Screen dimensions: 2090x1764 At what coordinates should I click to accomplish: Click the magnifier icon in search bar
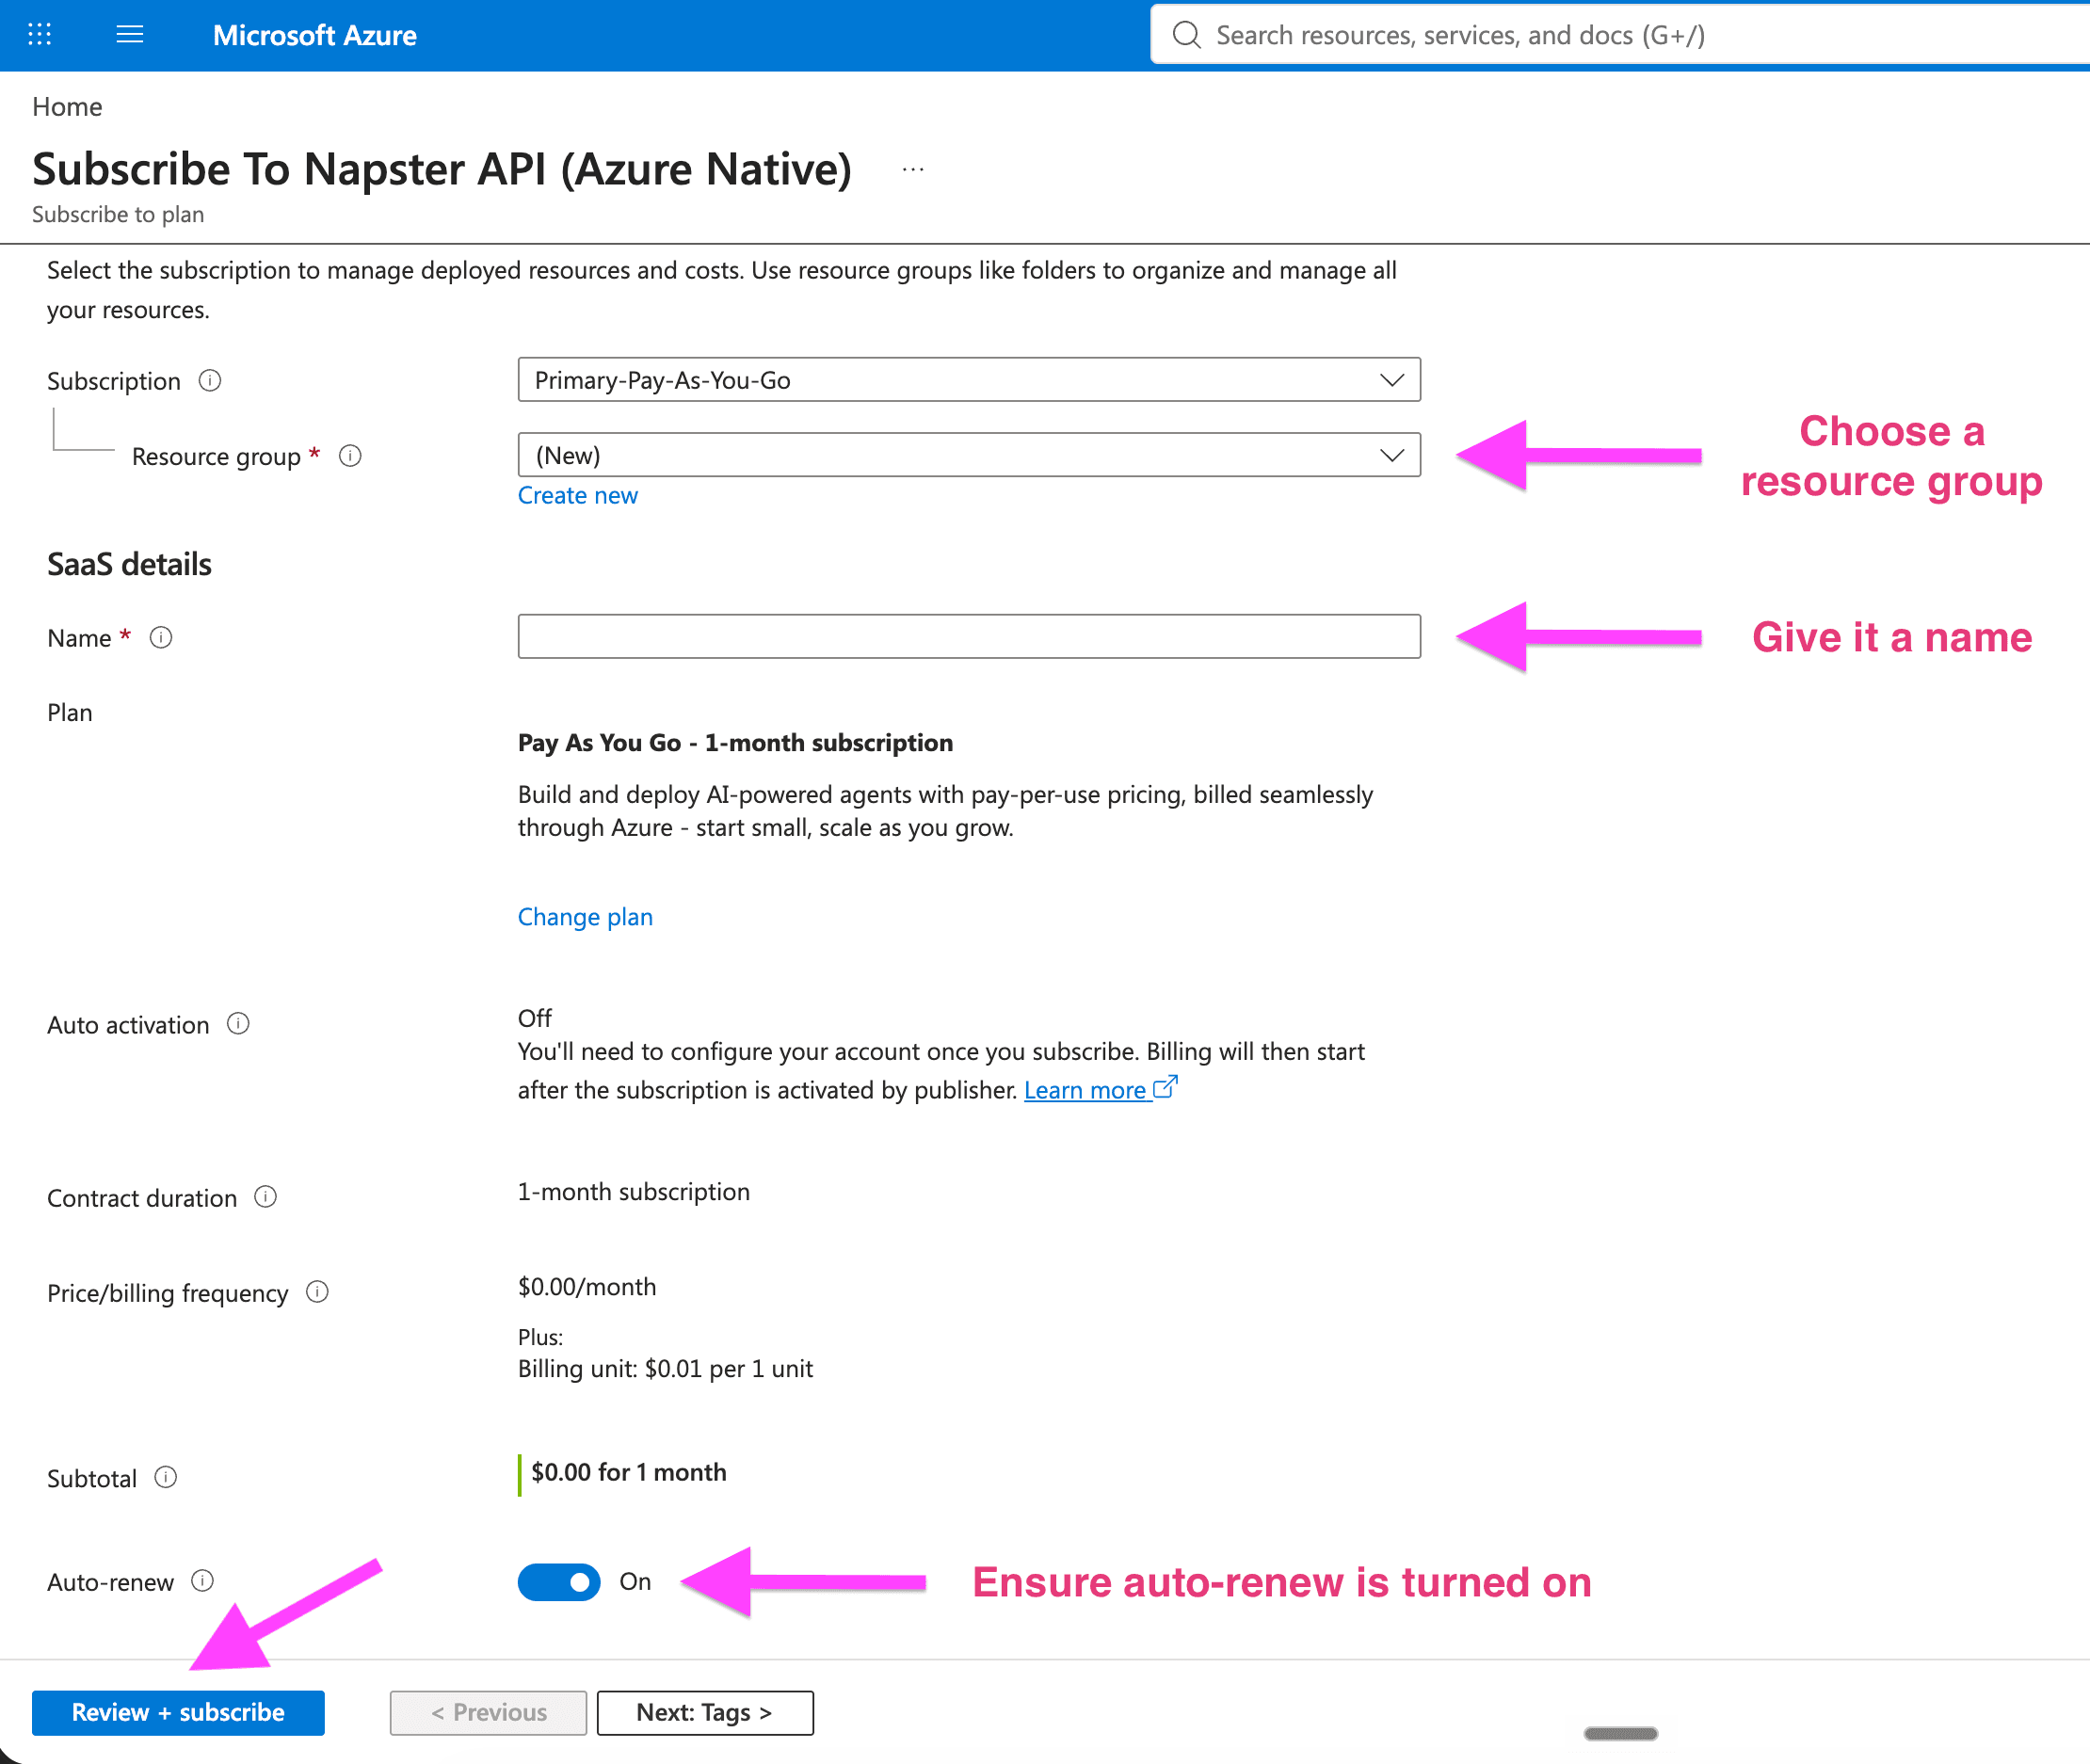[1186, 35]
